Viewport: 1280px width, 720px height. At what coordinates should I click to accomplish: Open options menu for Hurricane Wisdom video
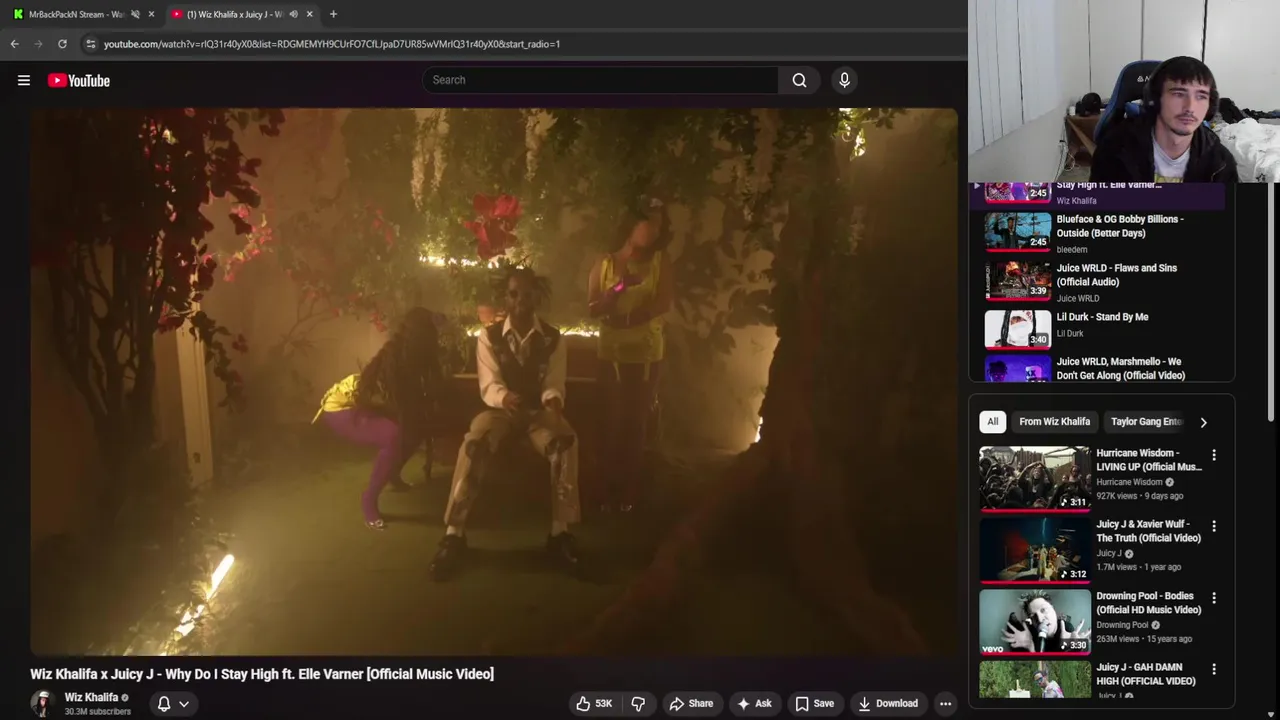1214,455
